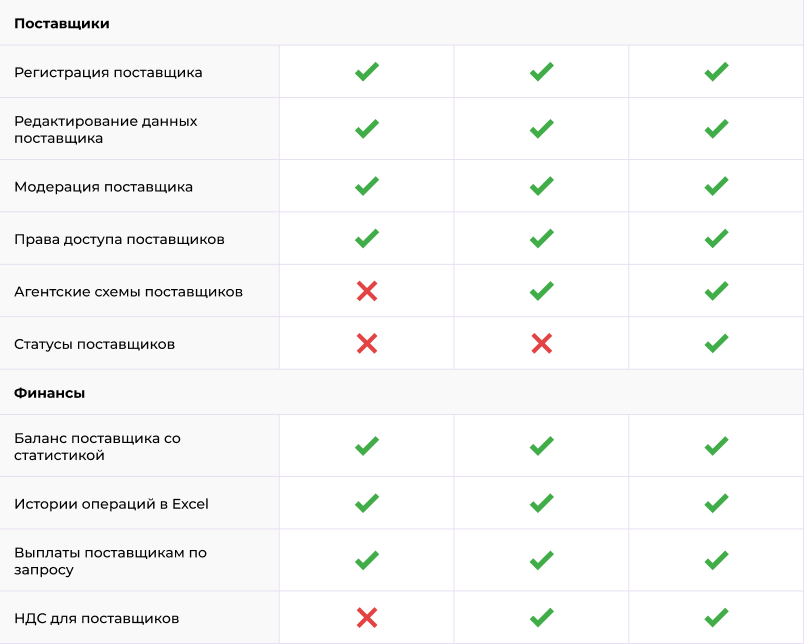804x644 pixels.
Task: Click the Модерация поставщика row label
Action: [x=103, y=186]
